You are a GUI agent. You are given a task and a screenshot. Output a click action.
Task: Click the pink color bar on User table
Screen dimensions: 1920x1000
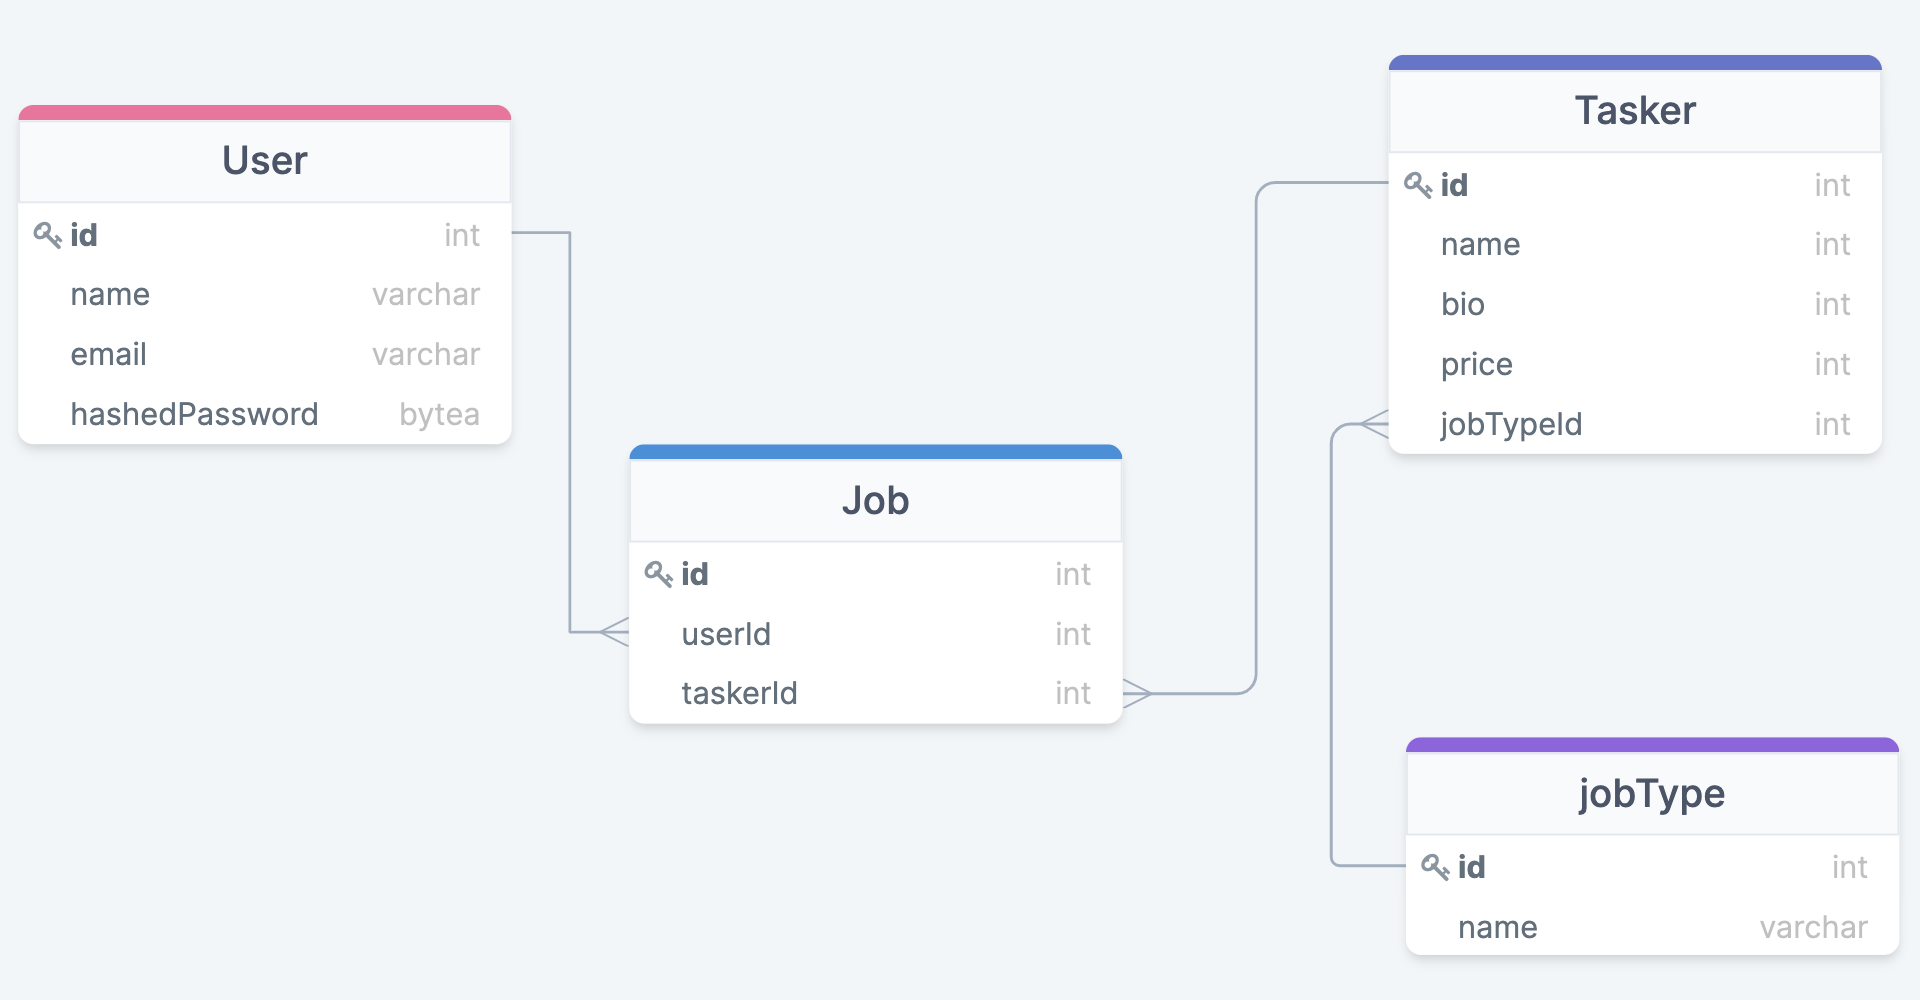pos(265,112)
